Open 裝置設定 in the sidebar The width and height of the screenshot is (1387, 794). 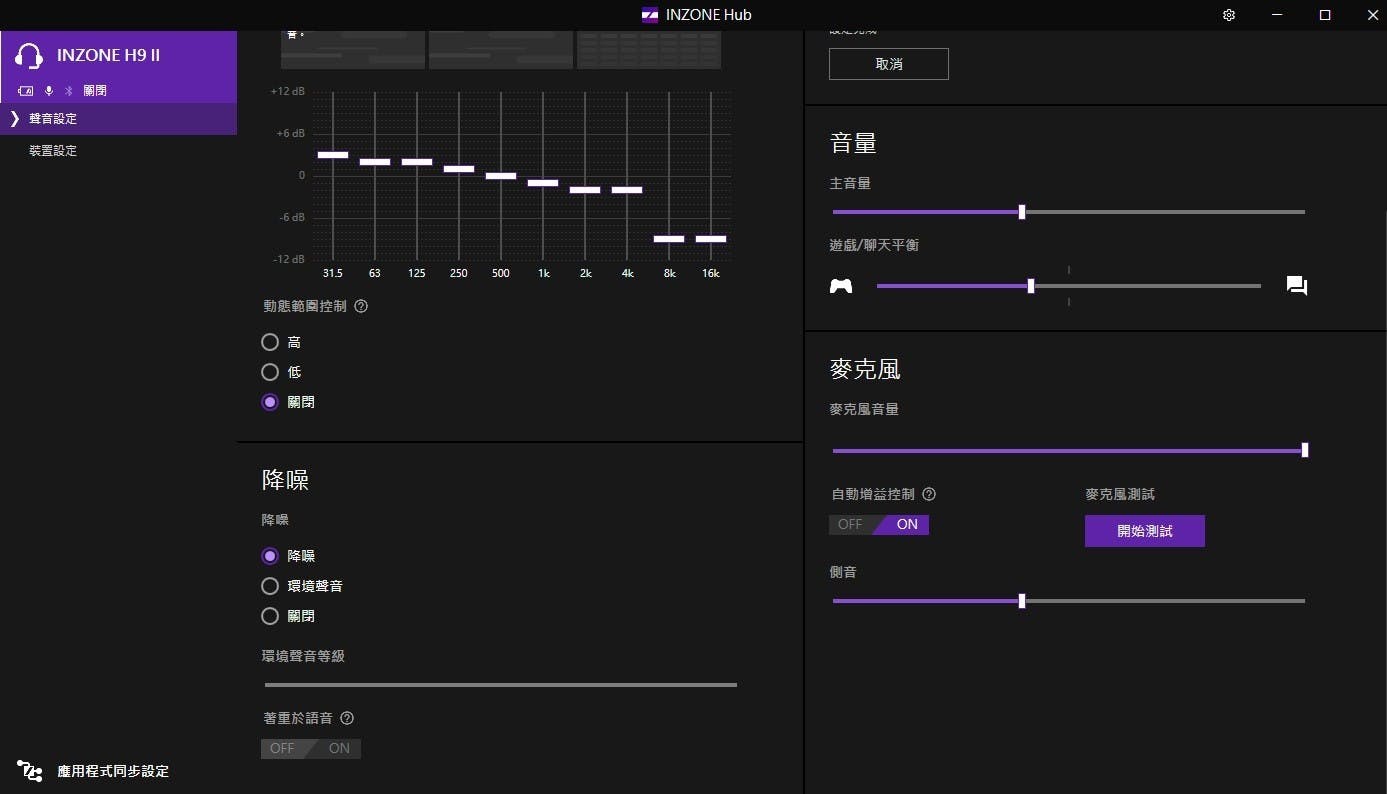(53, 151)
